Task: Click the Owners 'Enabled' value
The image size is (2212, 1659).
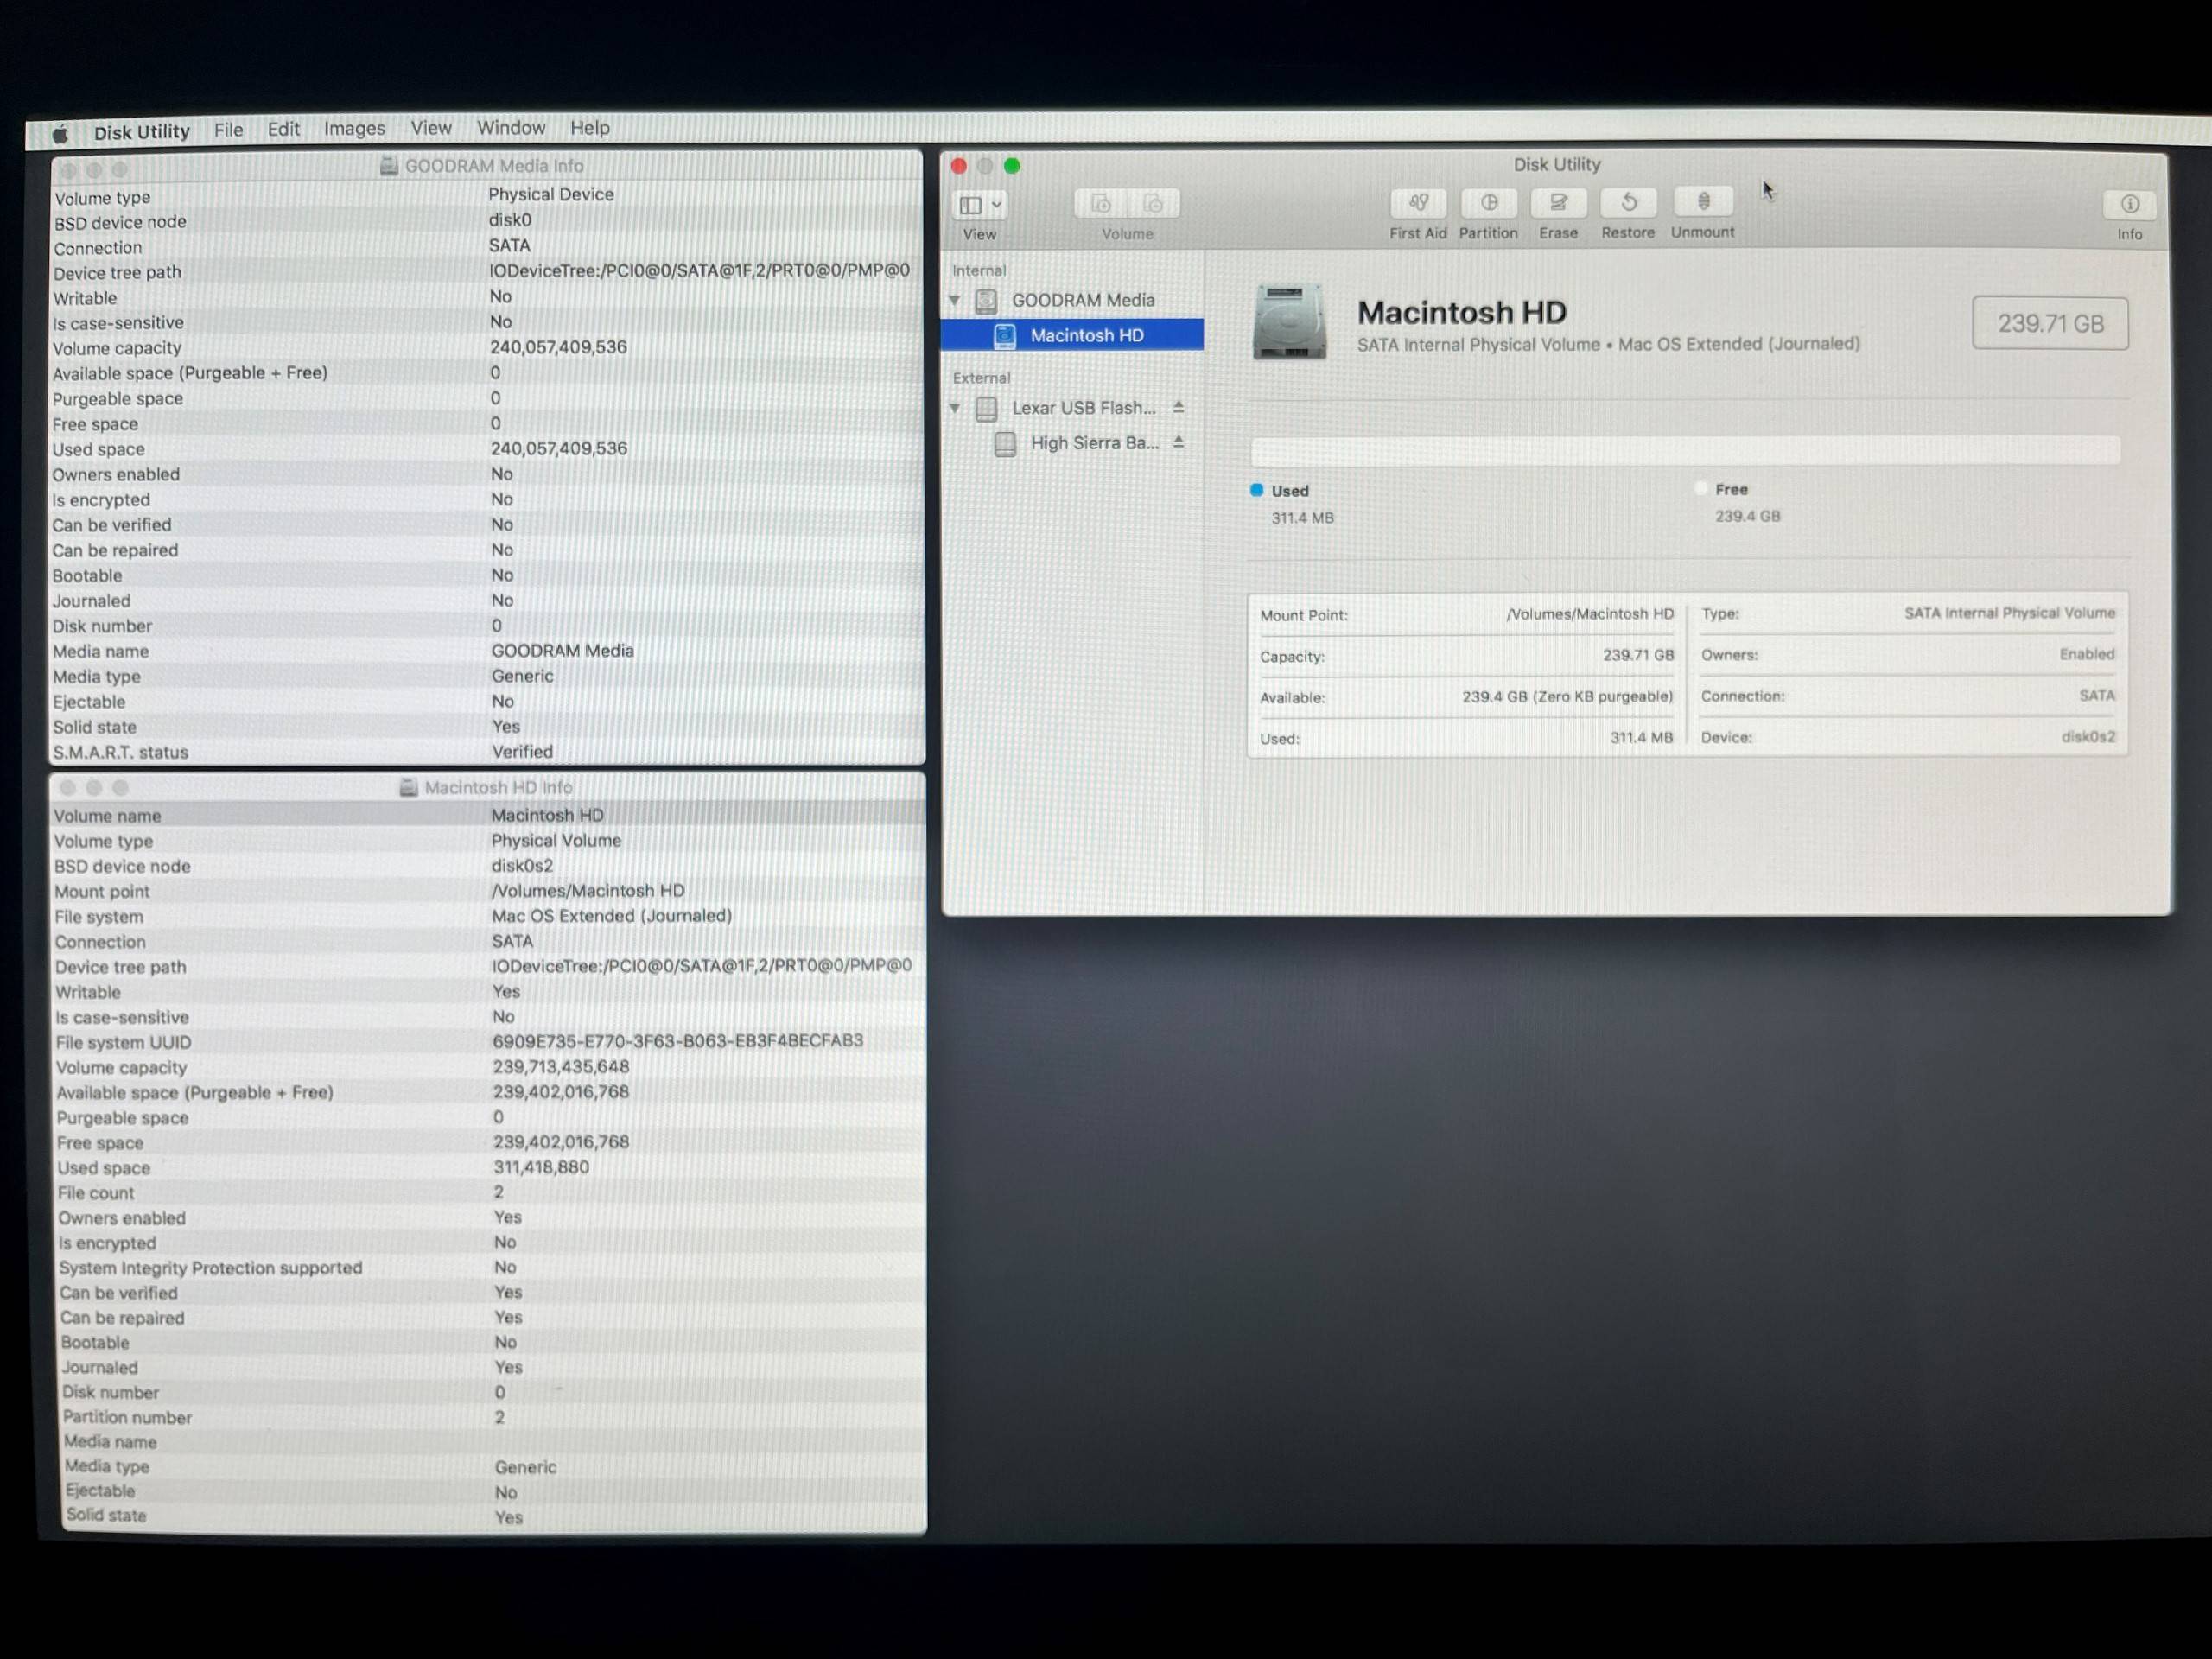Action: [2087, 654]
